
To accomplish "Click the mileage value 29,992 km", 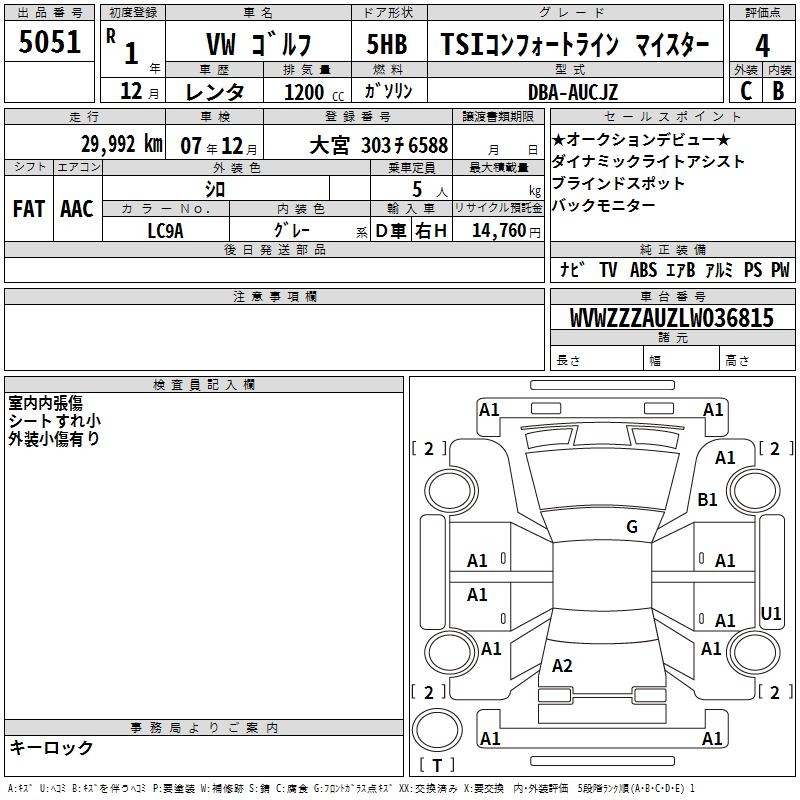I will click(x=122, y=144).
